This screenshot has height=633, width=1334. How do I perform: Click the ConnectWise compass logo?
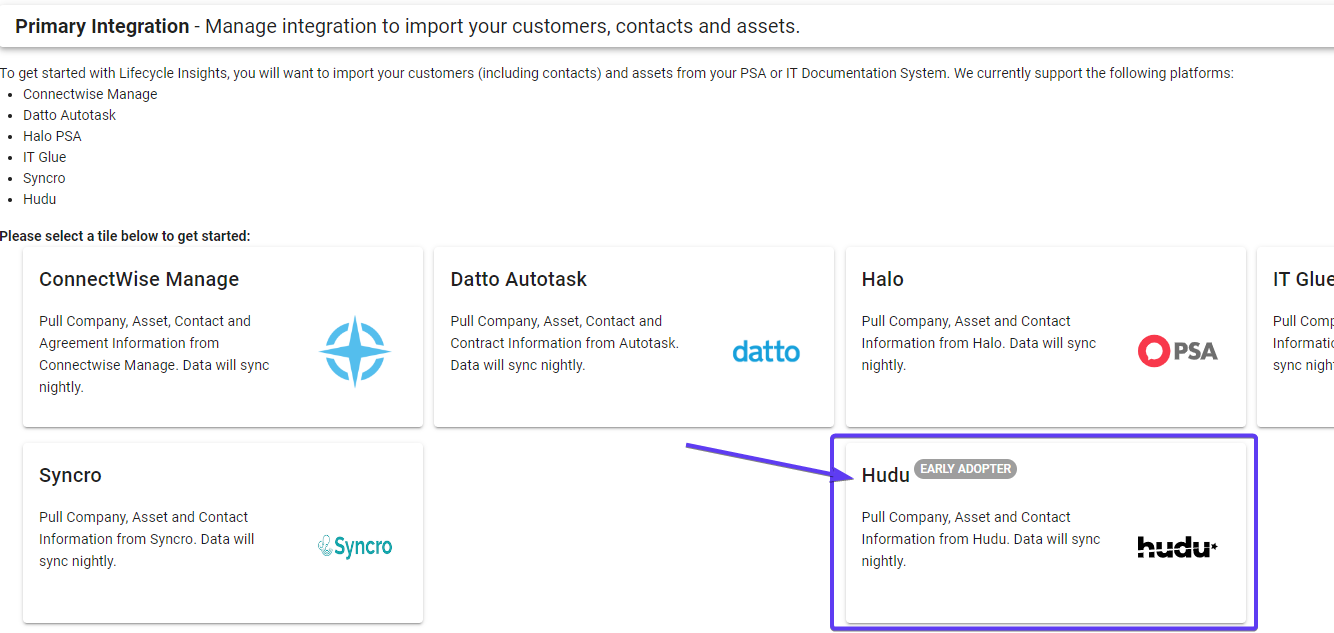coord(355,352)
